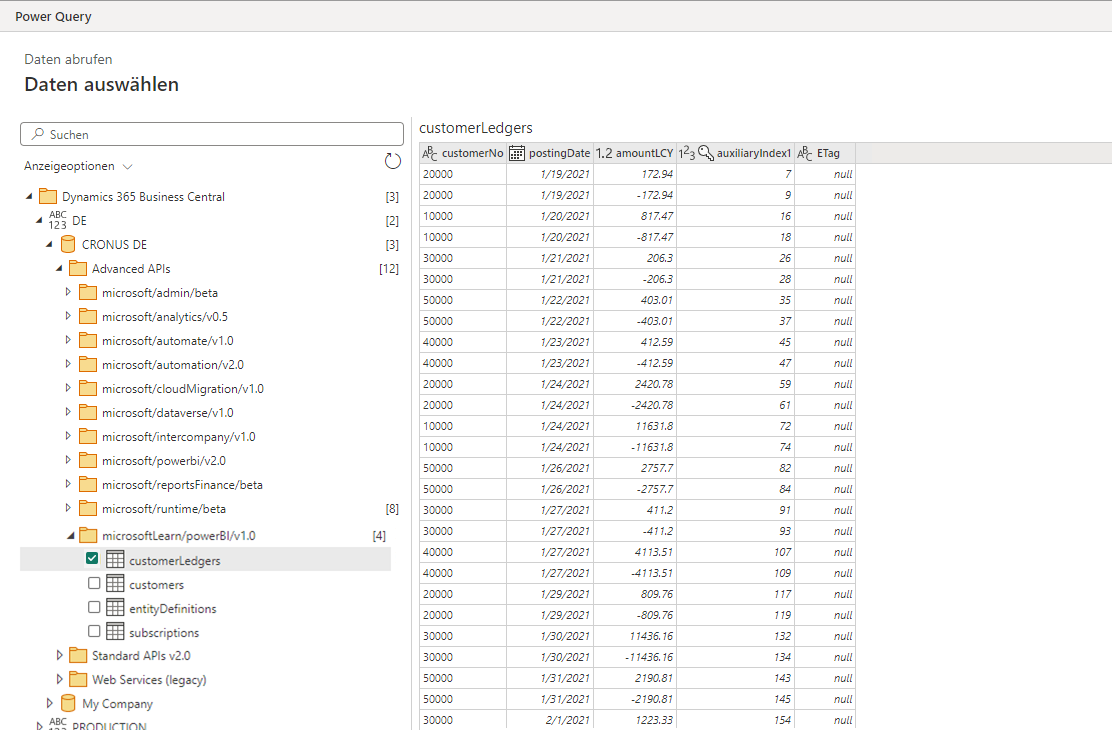Screen dimensions: 1112x730
Task: Click the amountLCY cell -11436.16
Action: [635, 657]
